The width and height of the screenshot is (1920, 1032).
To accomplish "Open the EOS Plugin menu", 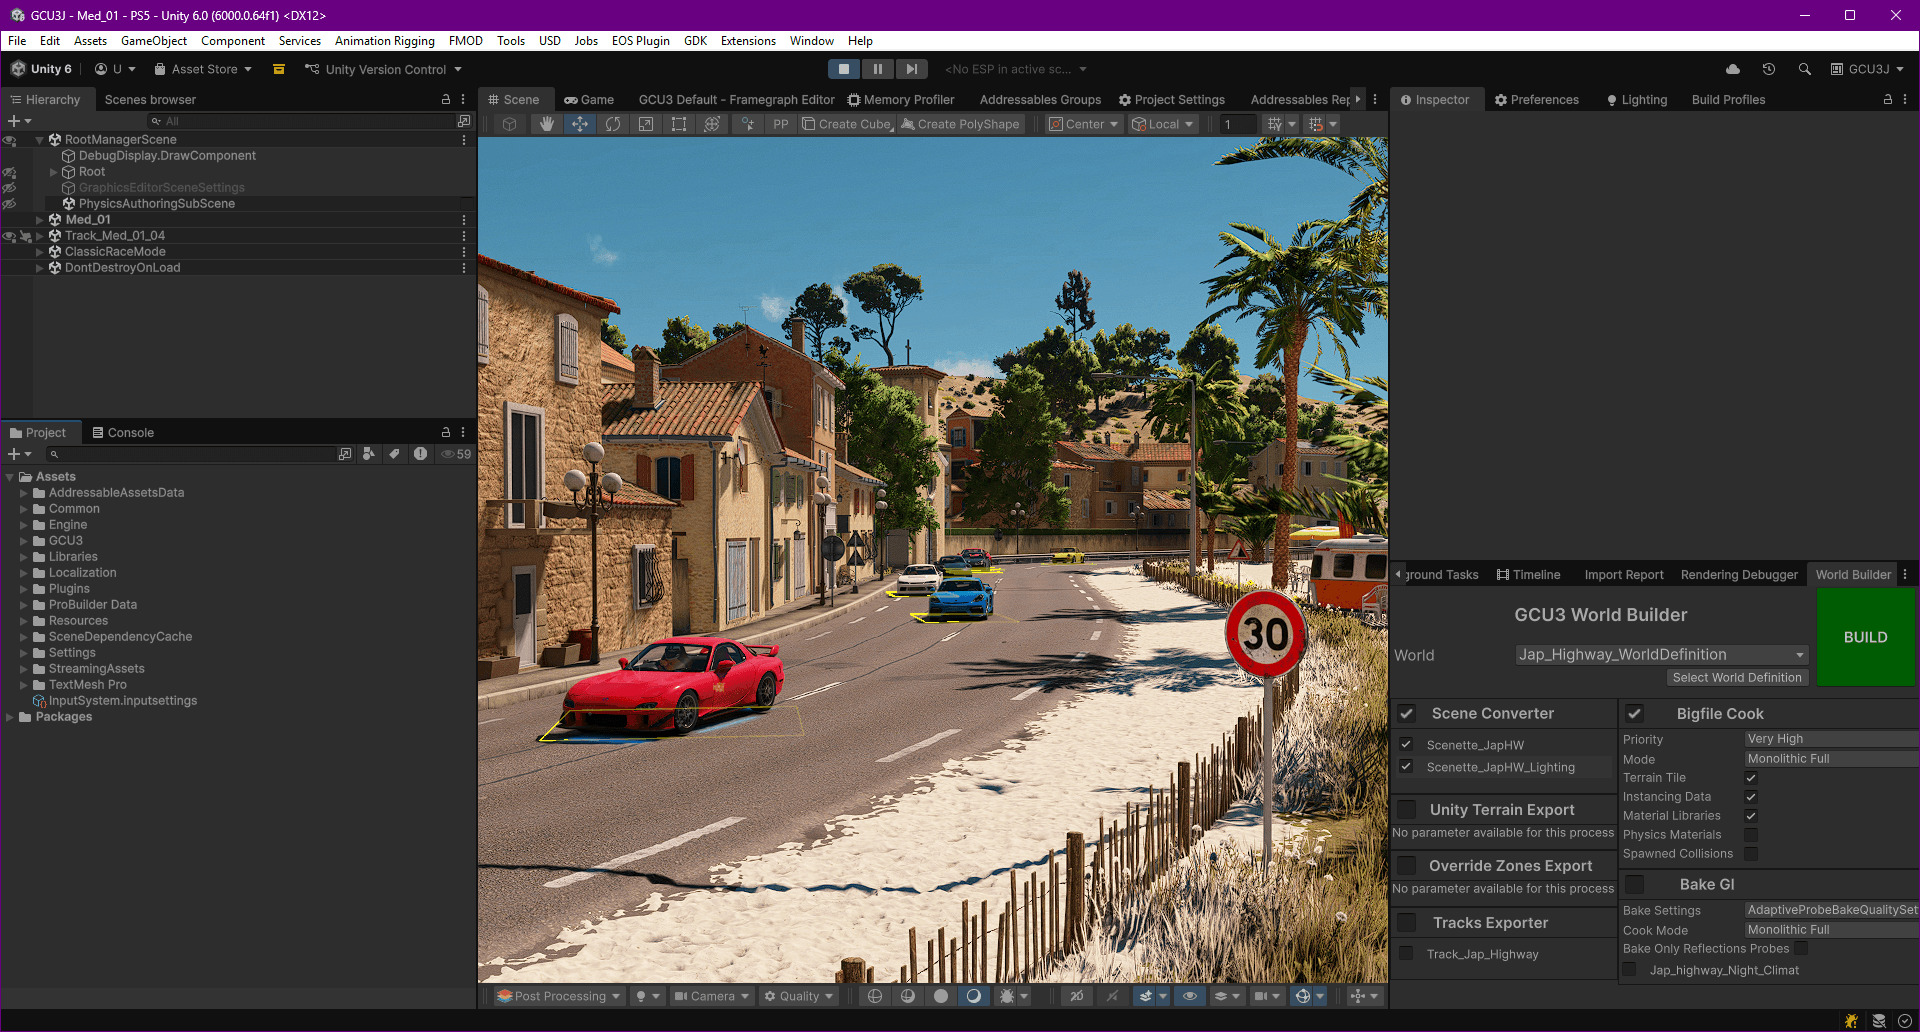I will (641, 41).
